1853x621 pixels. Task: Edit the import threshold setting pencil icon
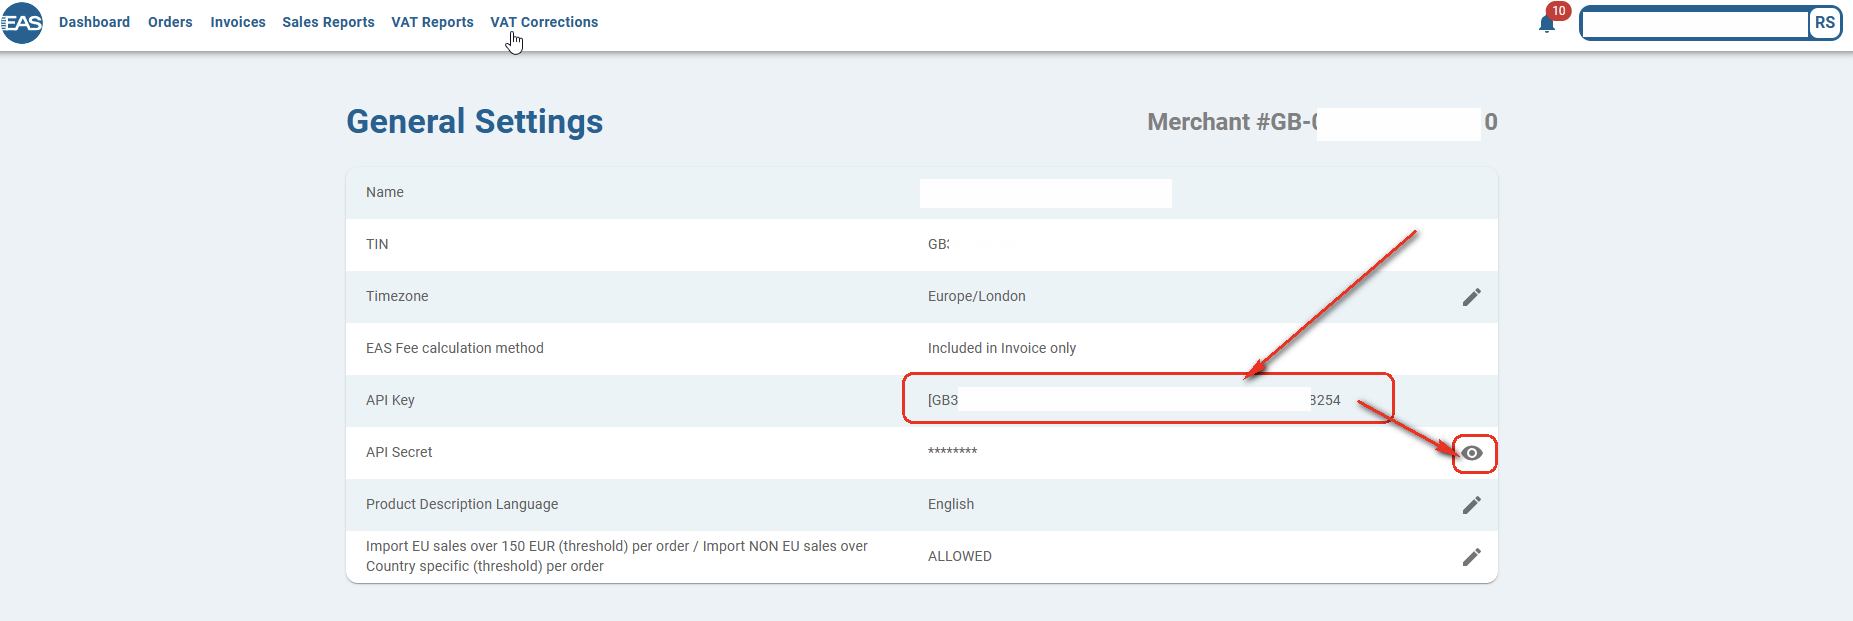coord(1471,557)
